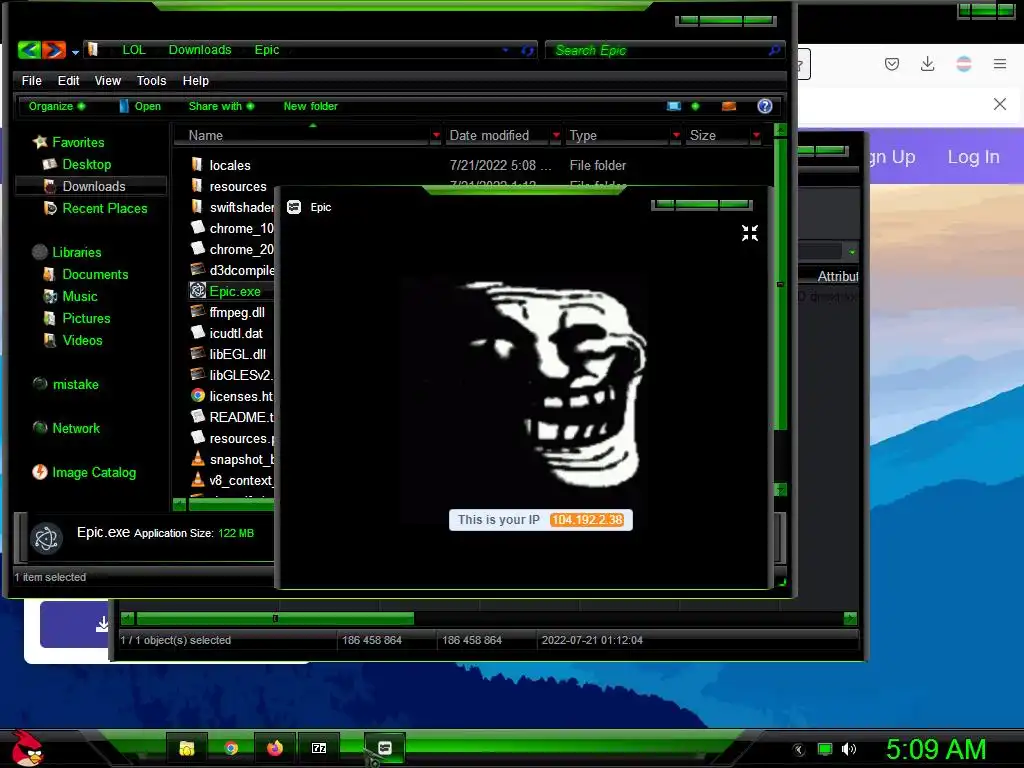Toggle the preview pane icon
This screenshot has height=768, width=1024.
[729, 106]
